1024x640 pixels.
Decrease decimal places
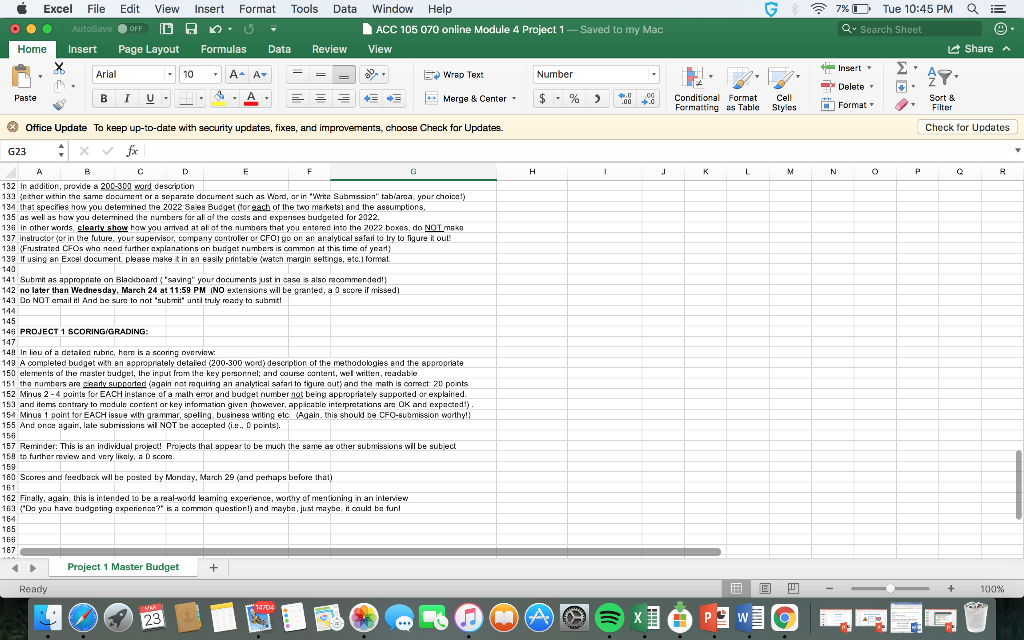tap(648, 99)
